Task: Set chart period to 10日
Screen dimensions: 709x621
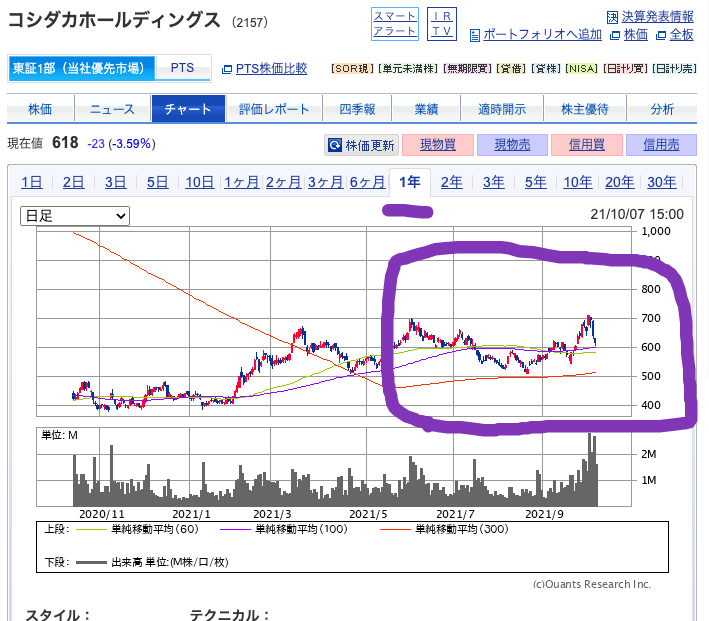Action: [199, 182]
